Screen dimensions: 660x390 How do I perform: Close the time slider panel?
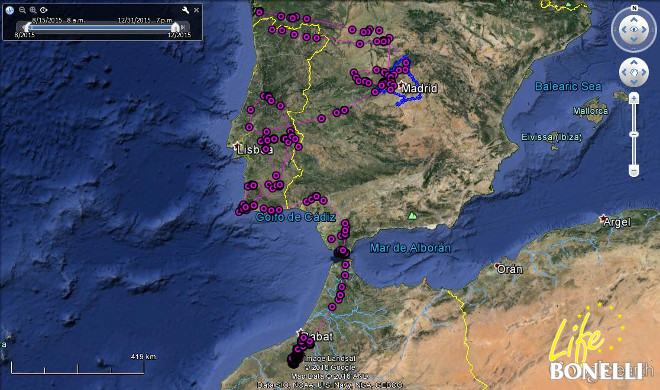pyautogui.click(x=196, y=10)
